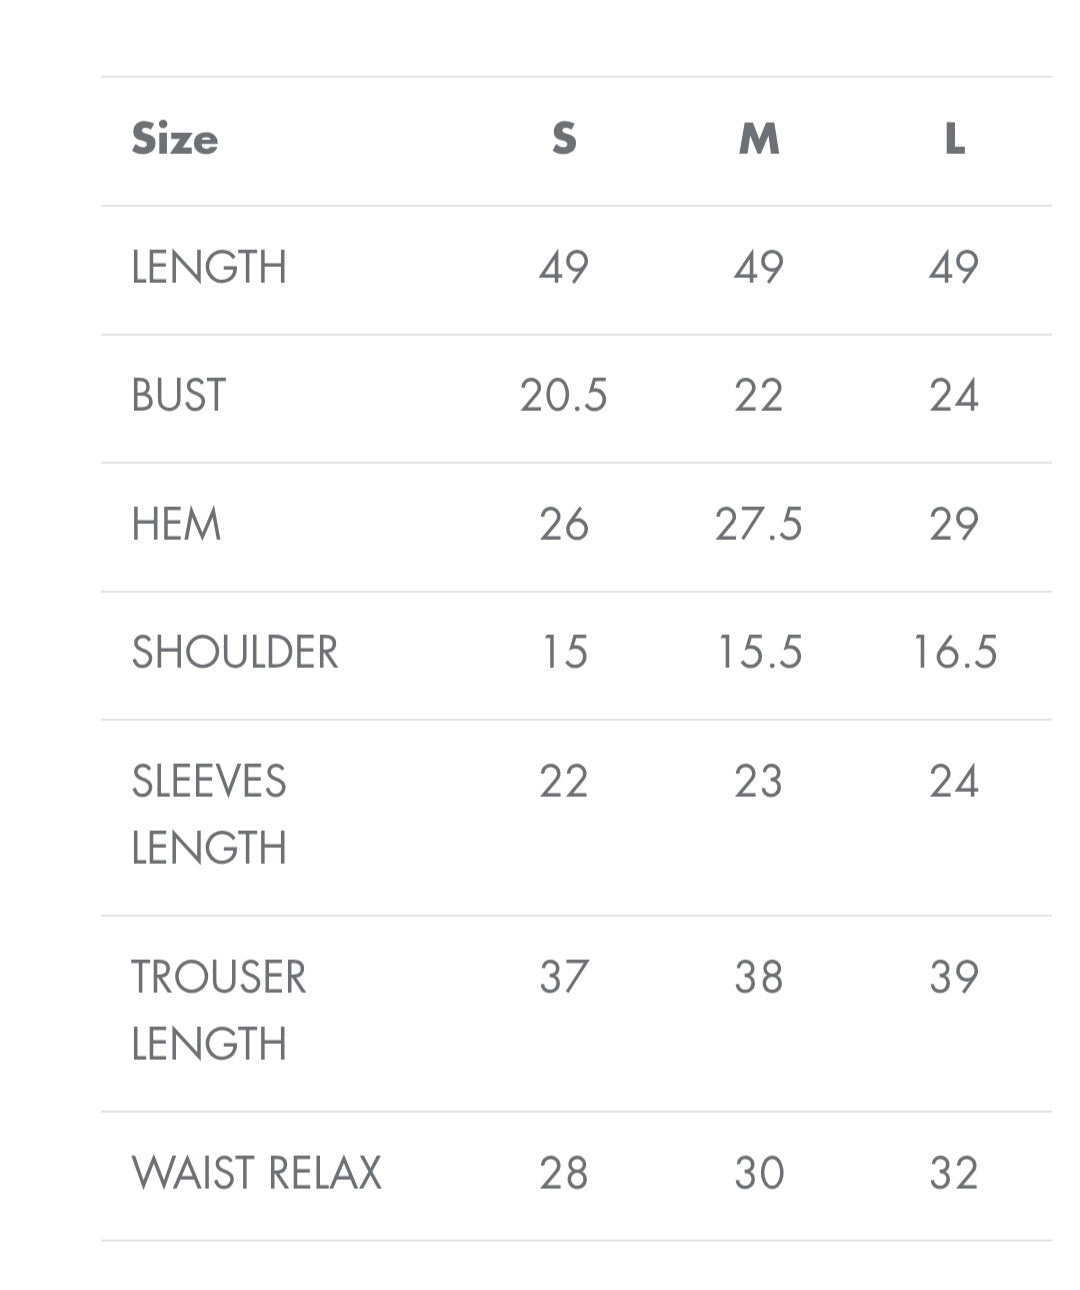Screen dimensions: 1080x1290
Task: Click trouser length value 39 for L
Action: pyautogui.click(x=954, y=978)
